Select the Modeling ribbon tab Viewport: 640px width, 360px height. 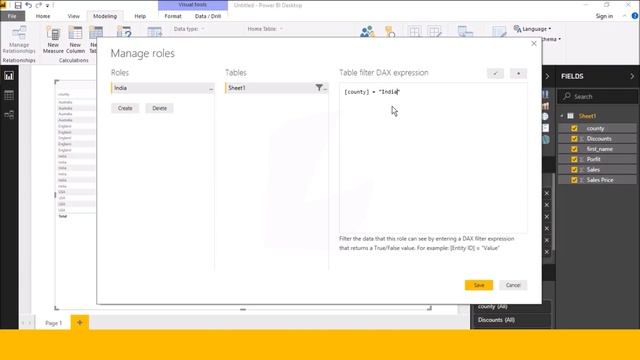[x=105, y=16]
